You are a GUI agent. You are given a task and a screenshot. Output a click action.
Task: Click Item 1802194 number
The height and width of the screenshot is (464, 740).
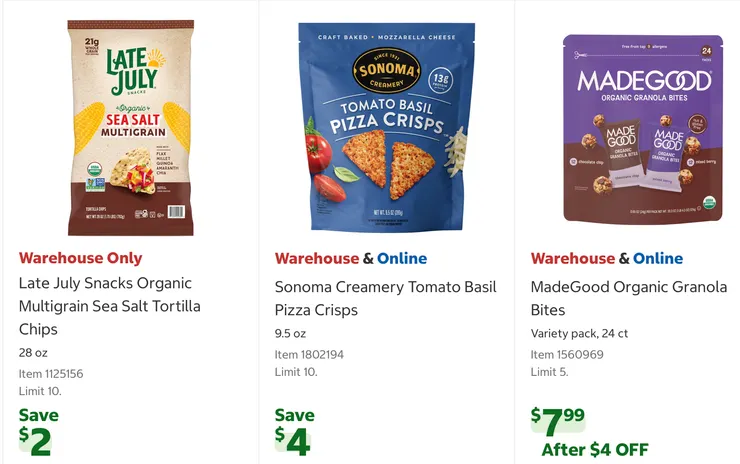tap(309, 355)
